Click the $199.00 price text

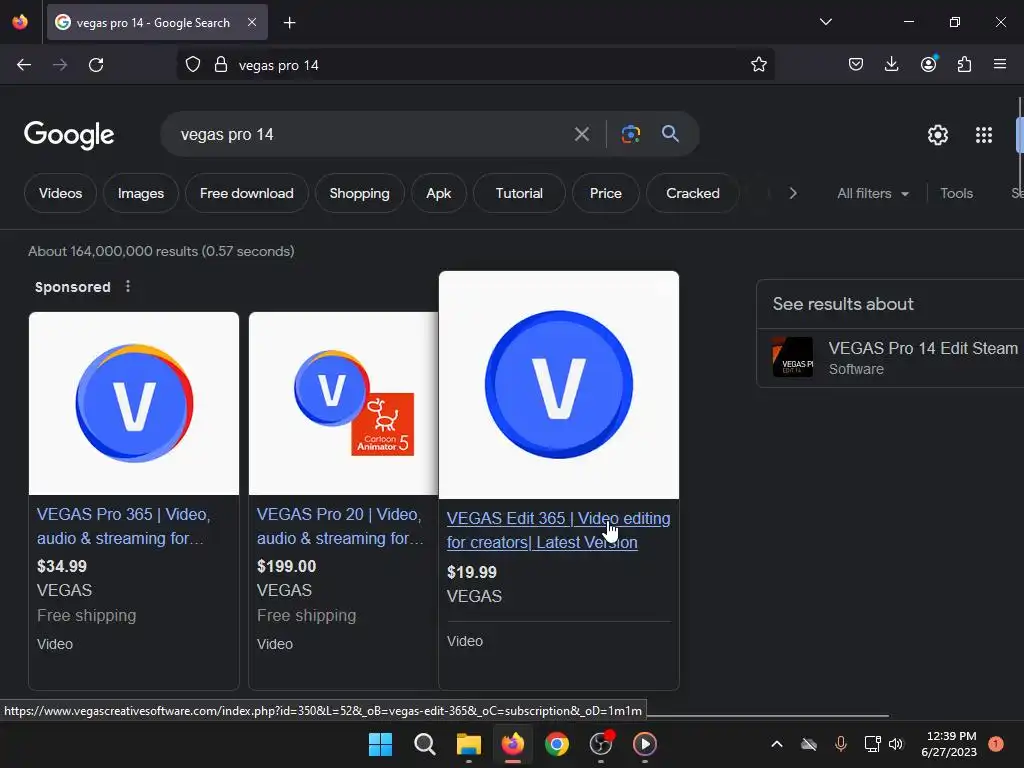pyautogui.click(x=287, y=566)
